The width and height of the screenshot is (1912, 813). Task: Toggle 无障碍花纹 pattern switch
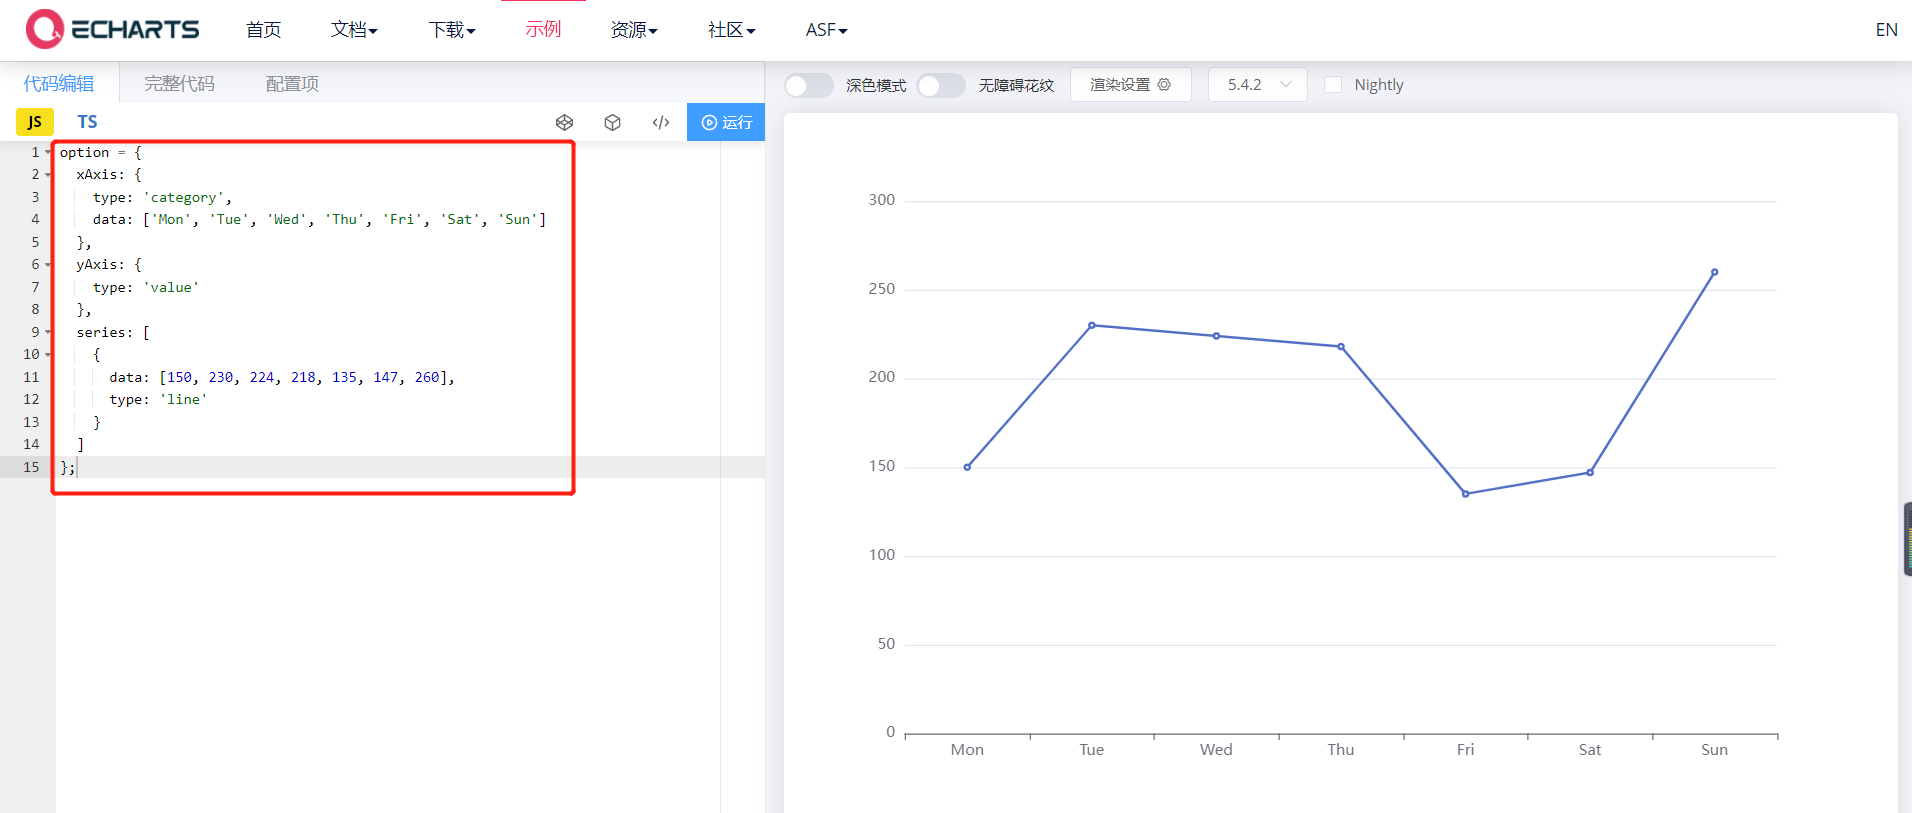tap(941, 85)
